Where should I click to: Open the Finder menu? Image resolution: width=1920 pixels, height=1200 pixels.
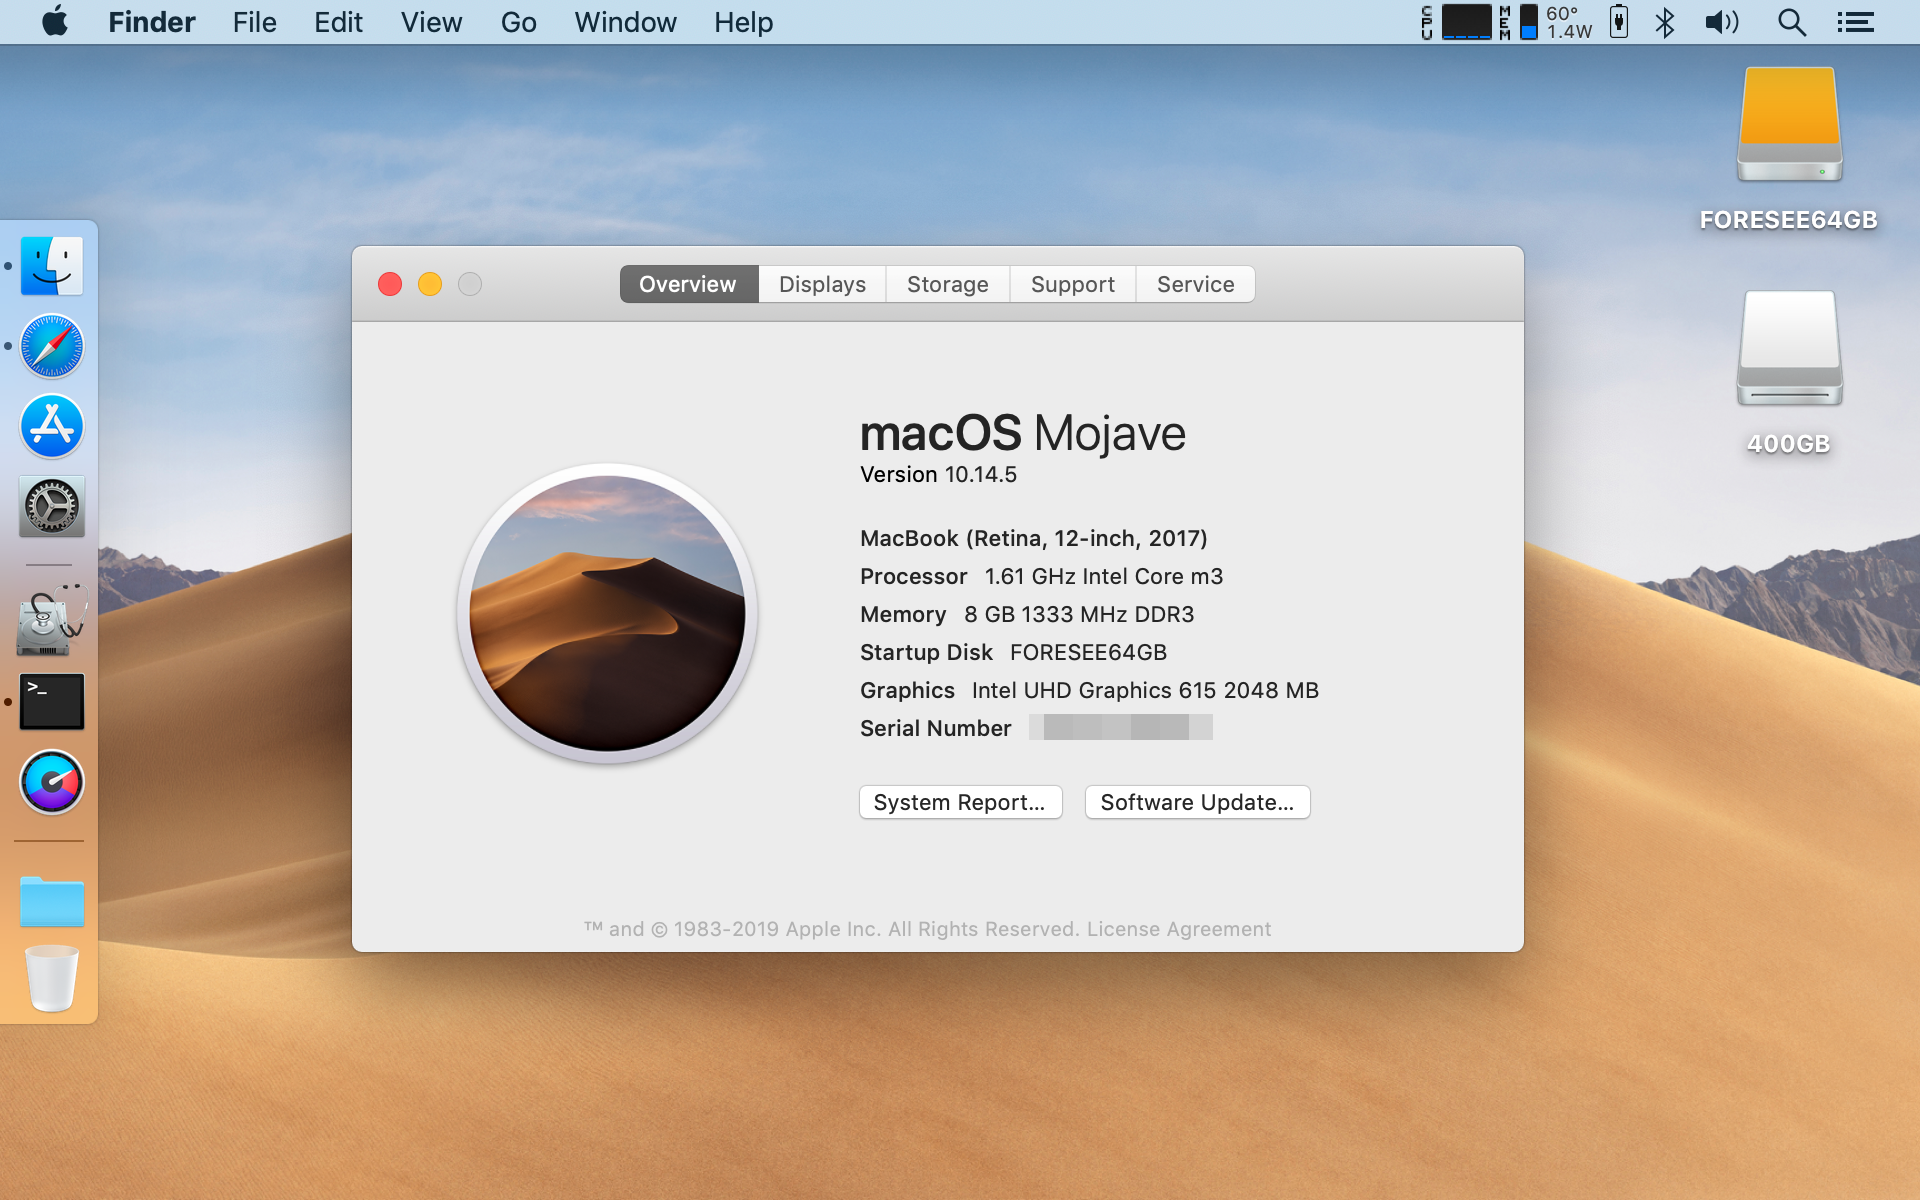pos(152,22)
